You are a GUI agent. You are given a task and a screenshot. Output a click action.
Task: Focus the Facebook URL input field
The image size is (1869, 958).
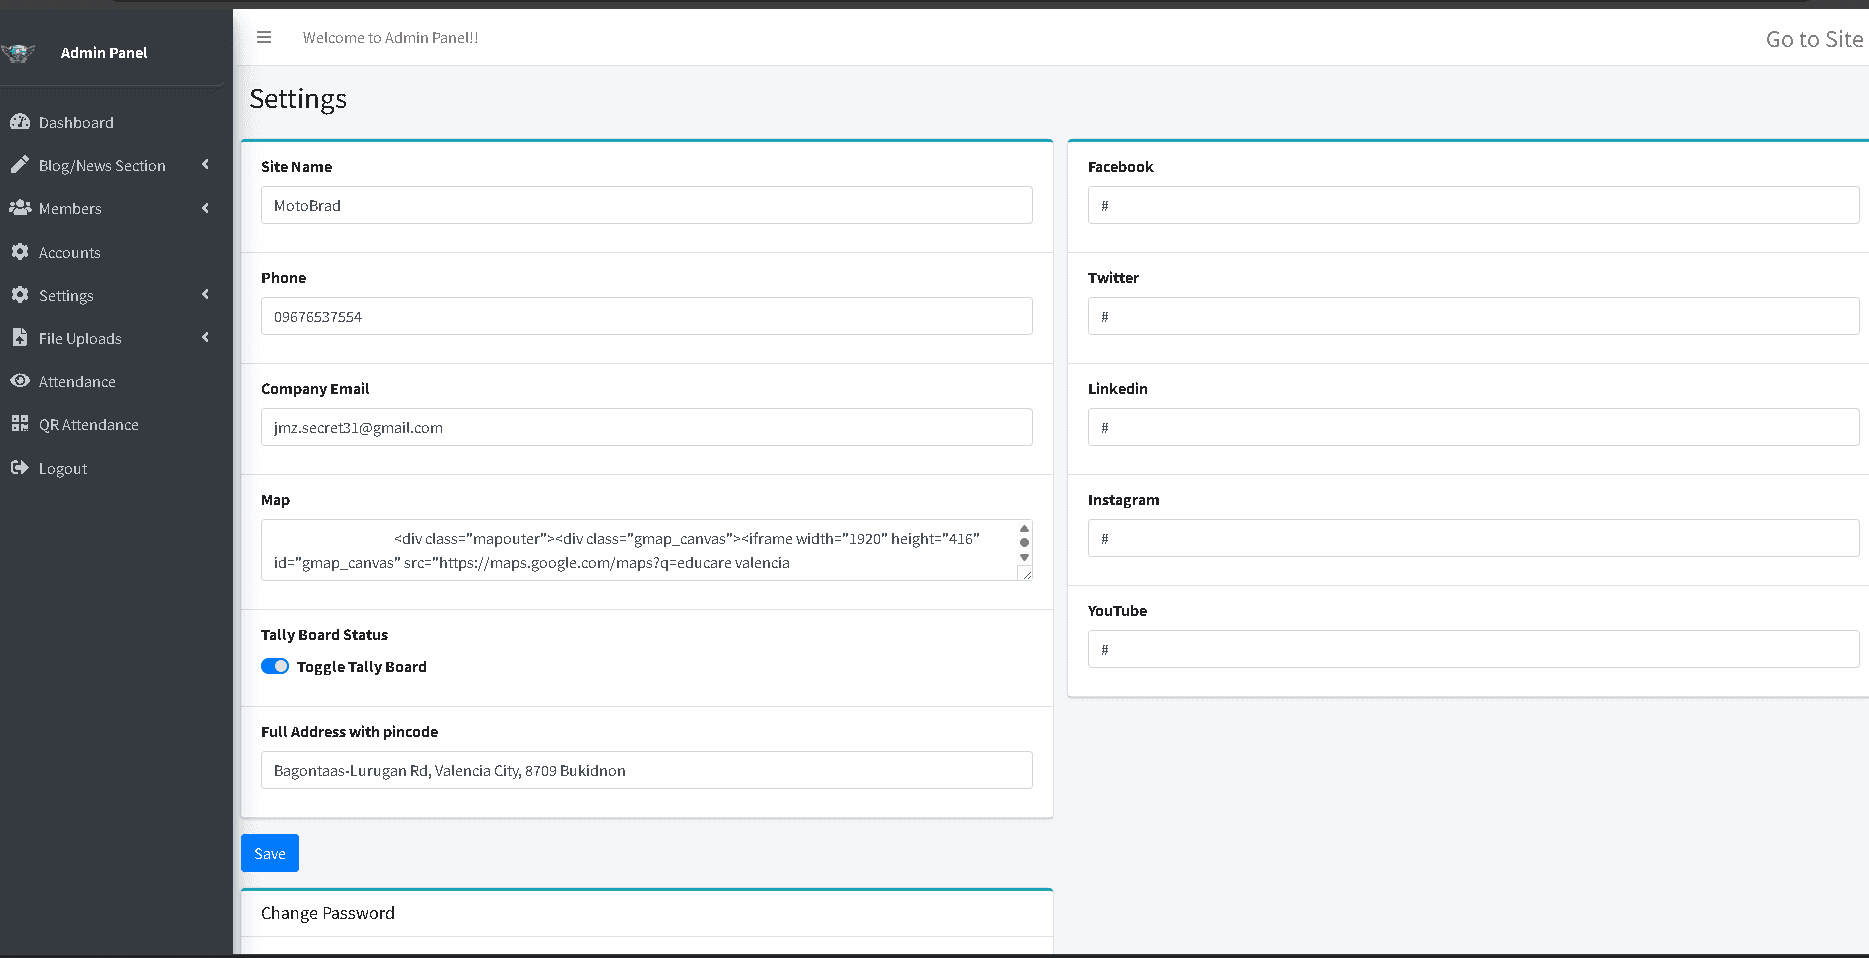point(1474,205)
